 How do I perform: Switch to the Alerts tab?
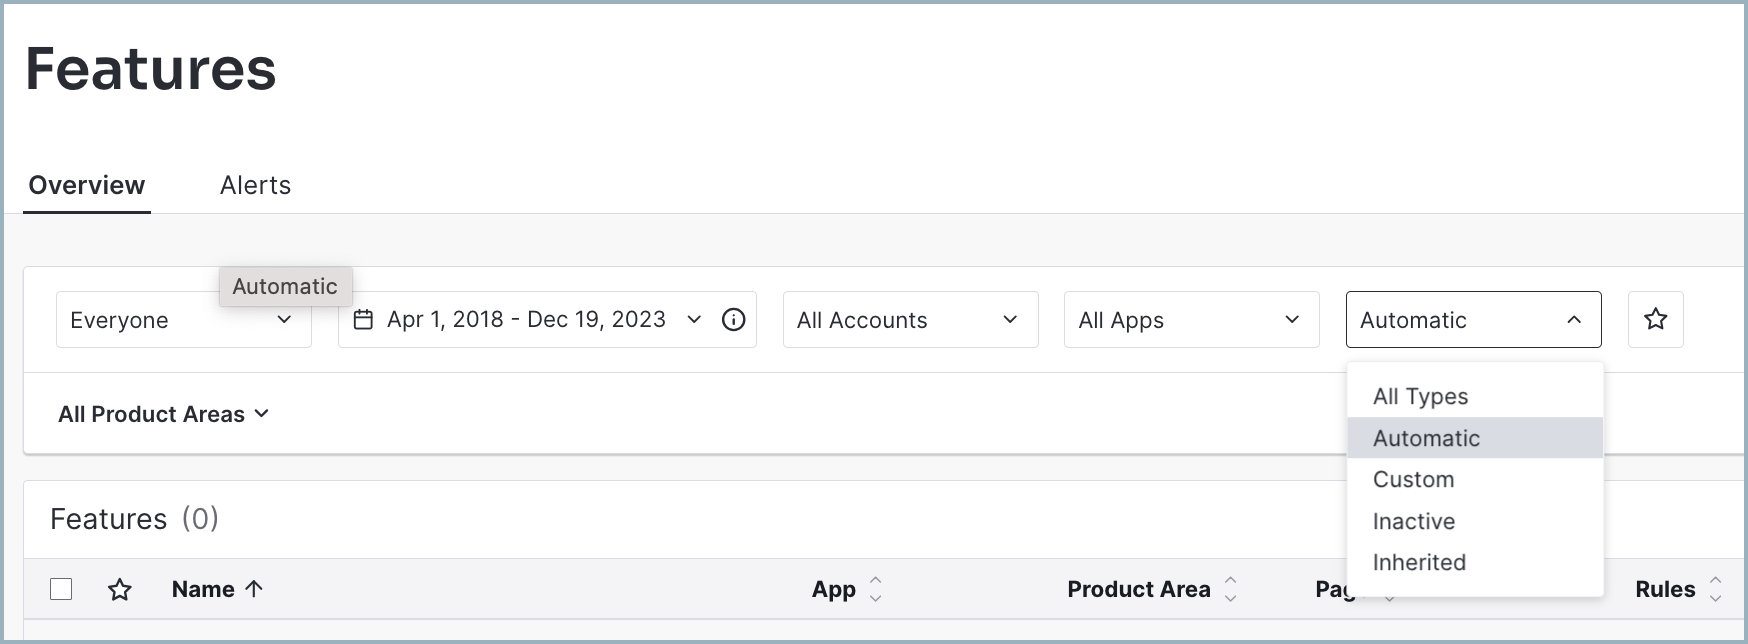point(255,185)
